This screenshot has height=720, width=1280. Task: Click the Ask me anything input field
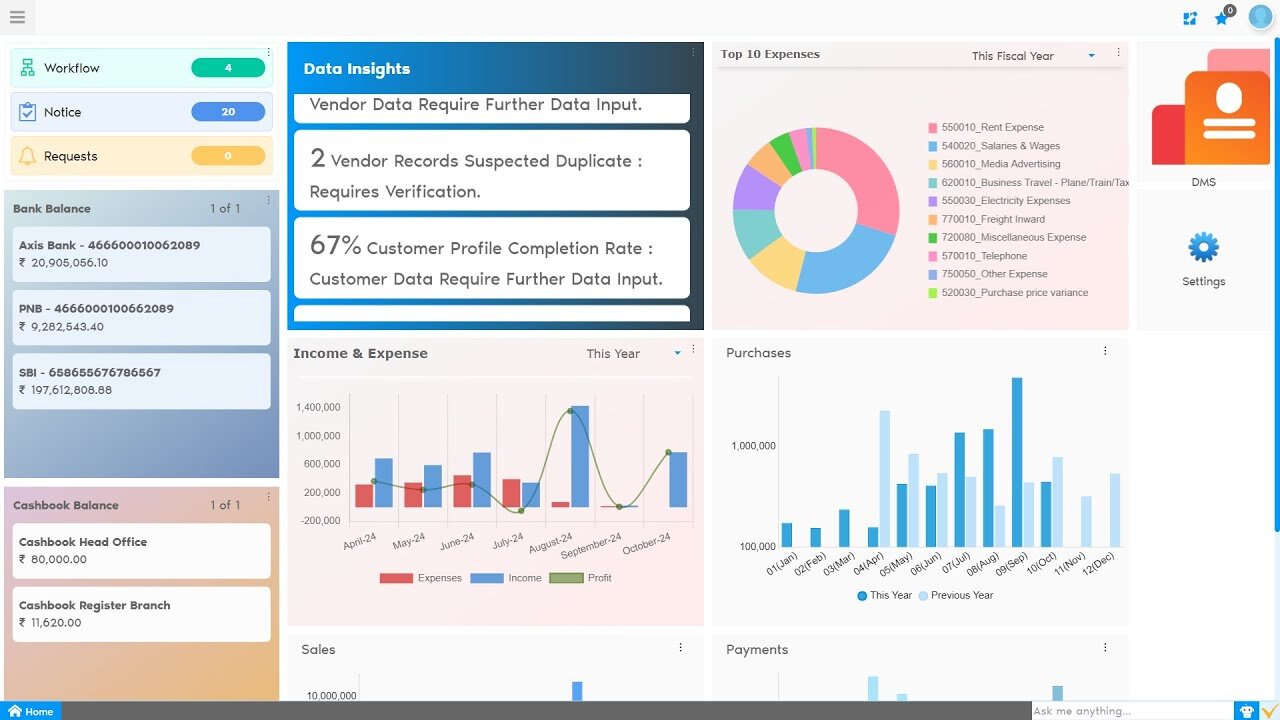pyautogui.click(x=1130, y=711)
